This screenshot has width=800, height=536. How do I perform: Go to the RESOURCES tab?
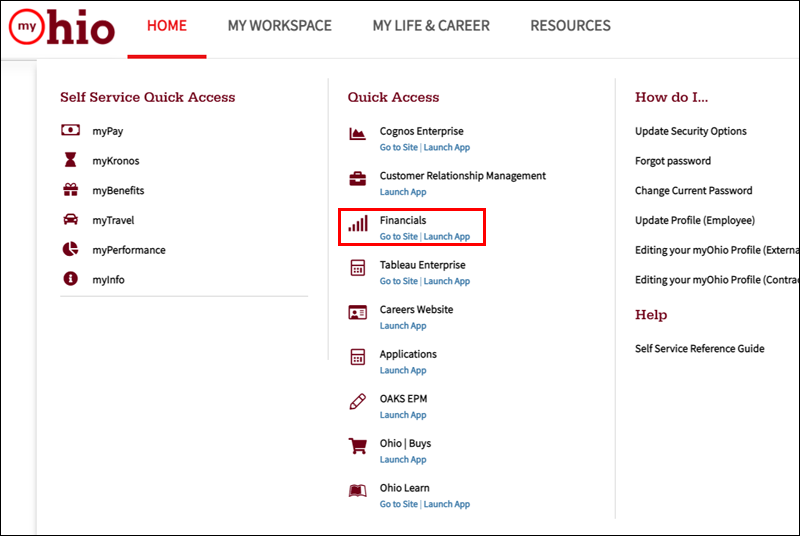[570, 25]
